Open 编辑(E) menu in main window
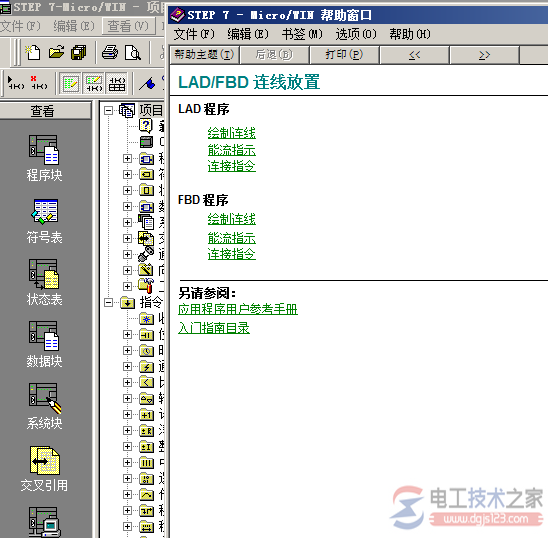Image resolution: width=548 pixels, height=538 pixels. click(x=74, y=26)
